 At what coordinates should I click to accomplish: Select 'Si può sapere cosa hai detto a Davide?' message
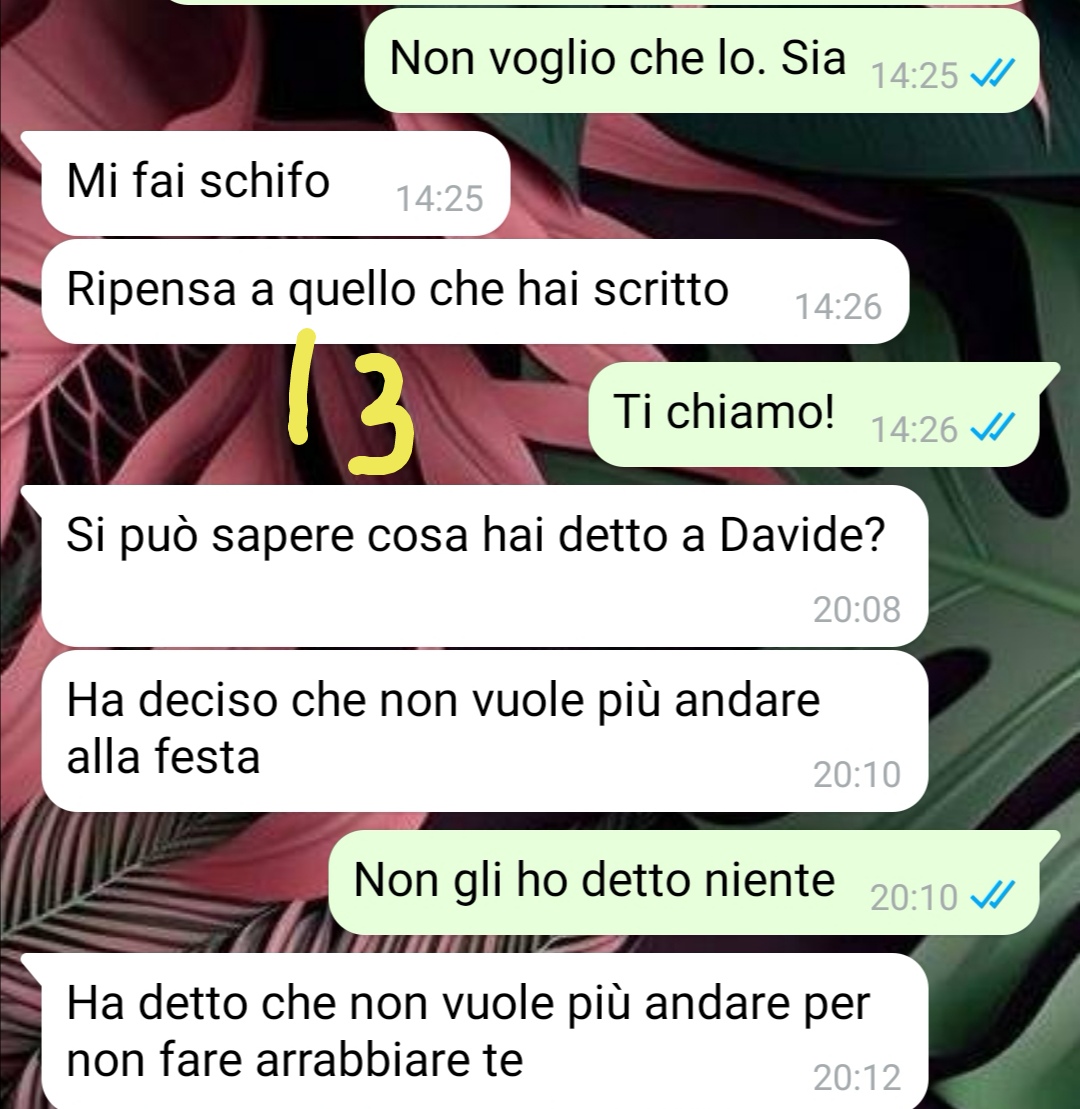pyautogui.click(x=484, y=566)
